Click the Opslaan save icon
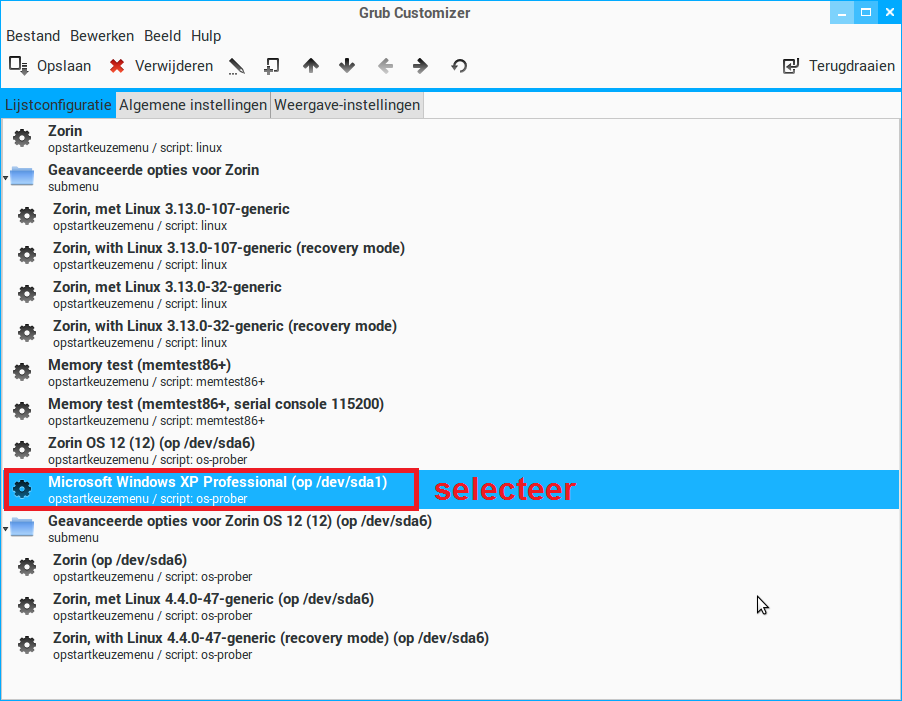 [x=18, y=66]
